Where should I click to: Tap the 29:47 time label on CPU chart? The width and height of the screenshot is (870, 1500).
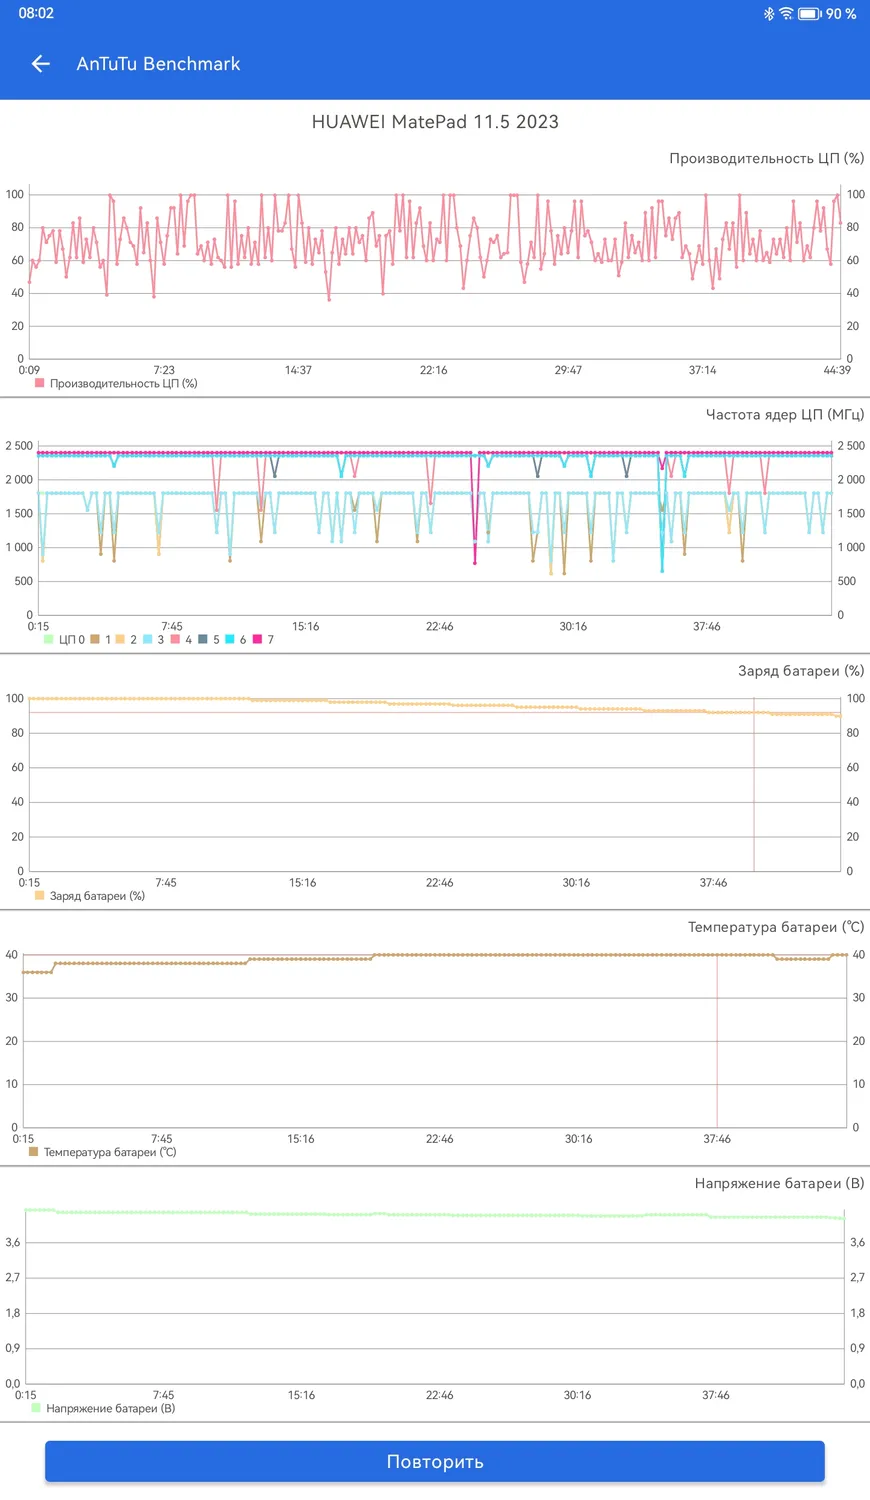(568, 370)
